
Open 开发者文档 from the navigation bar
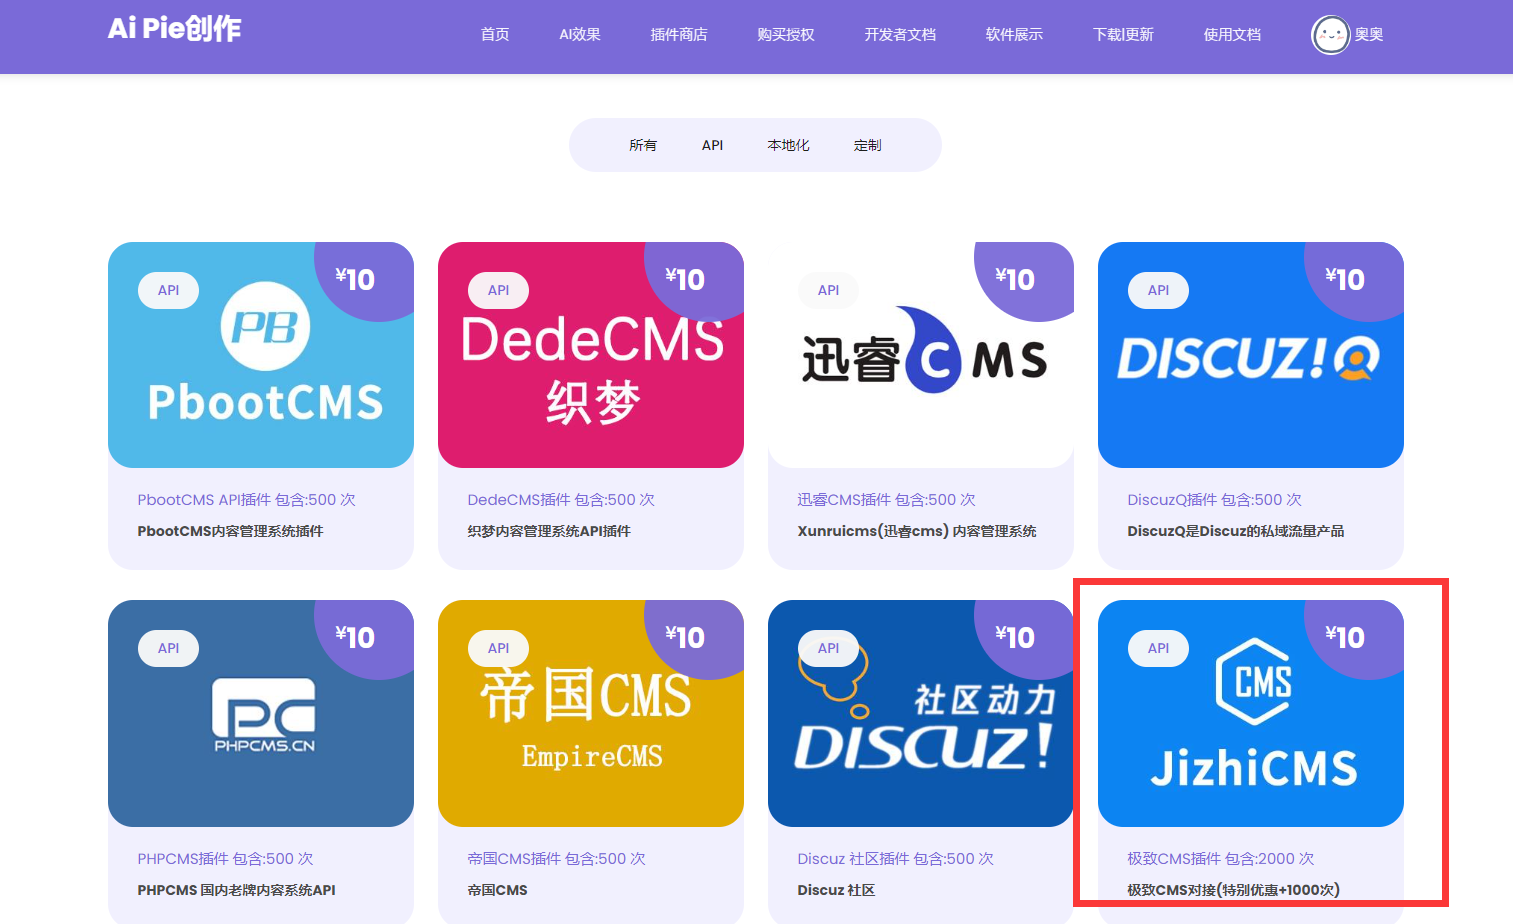click(x=900, y=35)
